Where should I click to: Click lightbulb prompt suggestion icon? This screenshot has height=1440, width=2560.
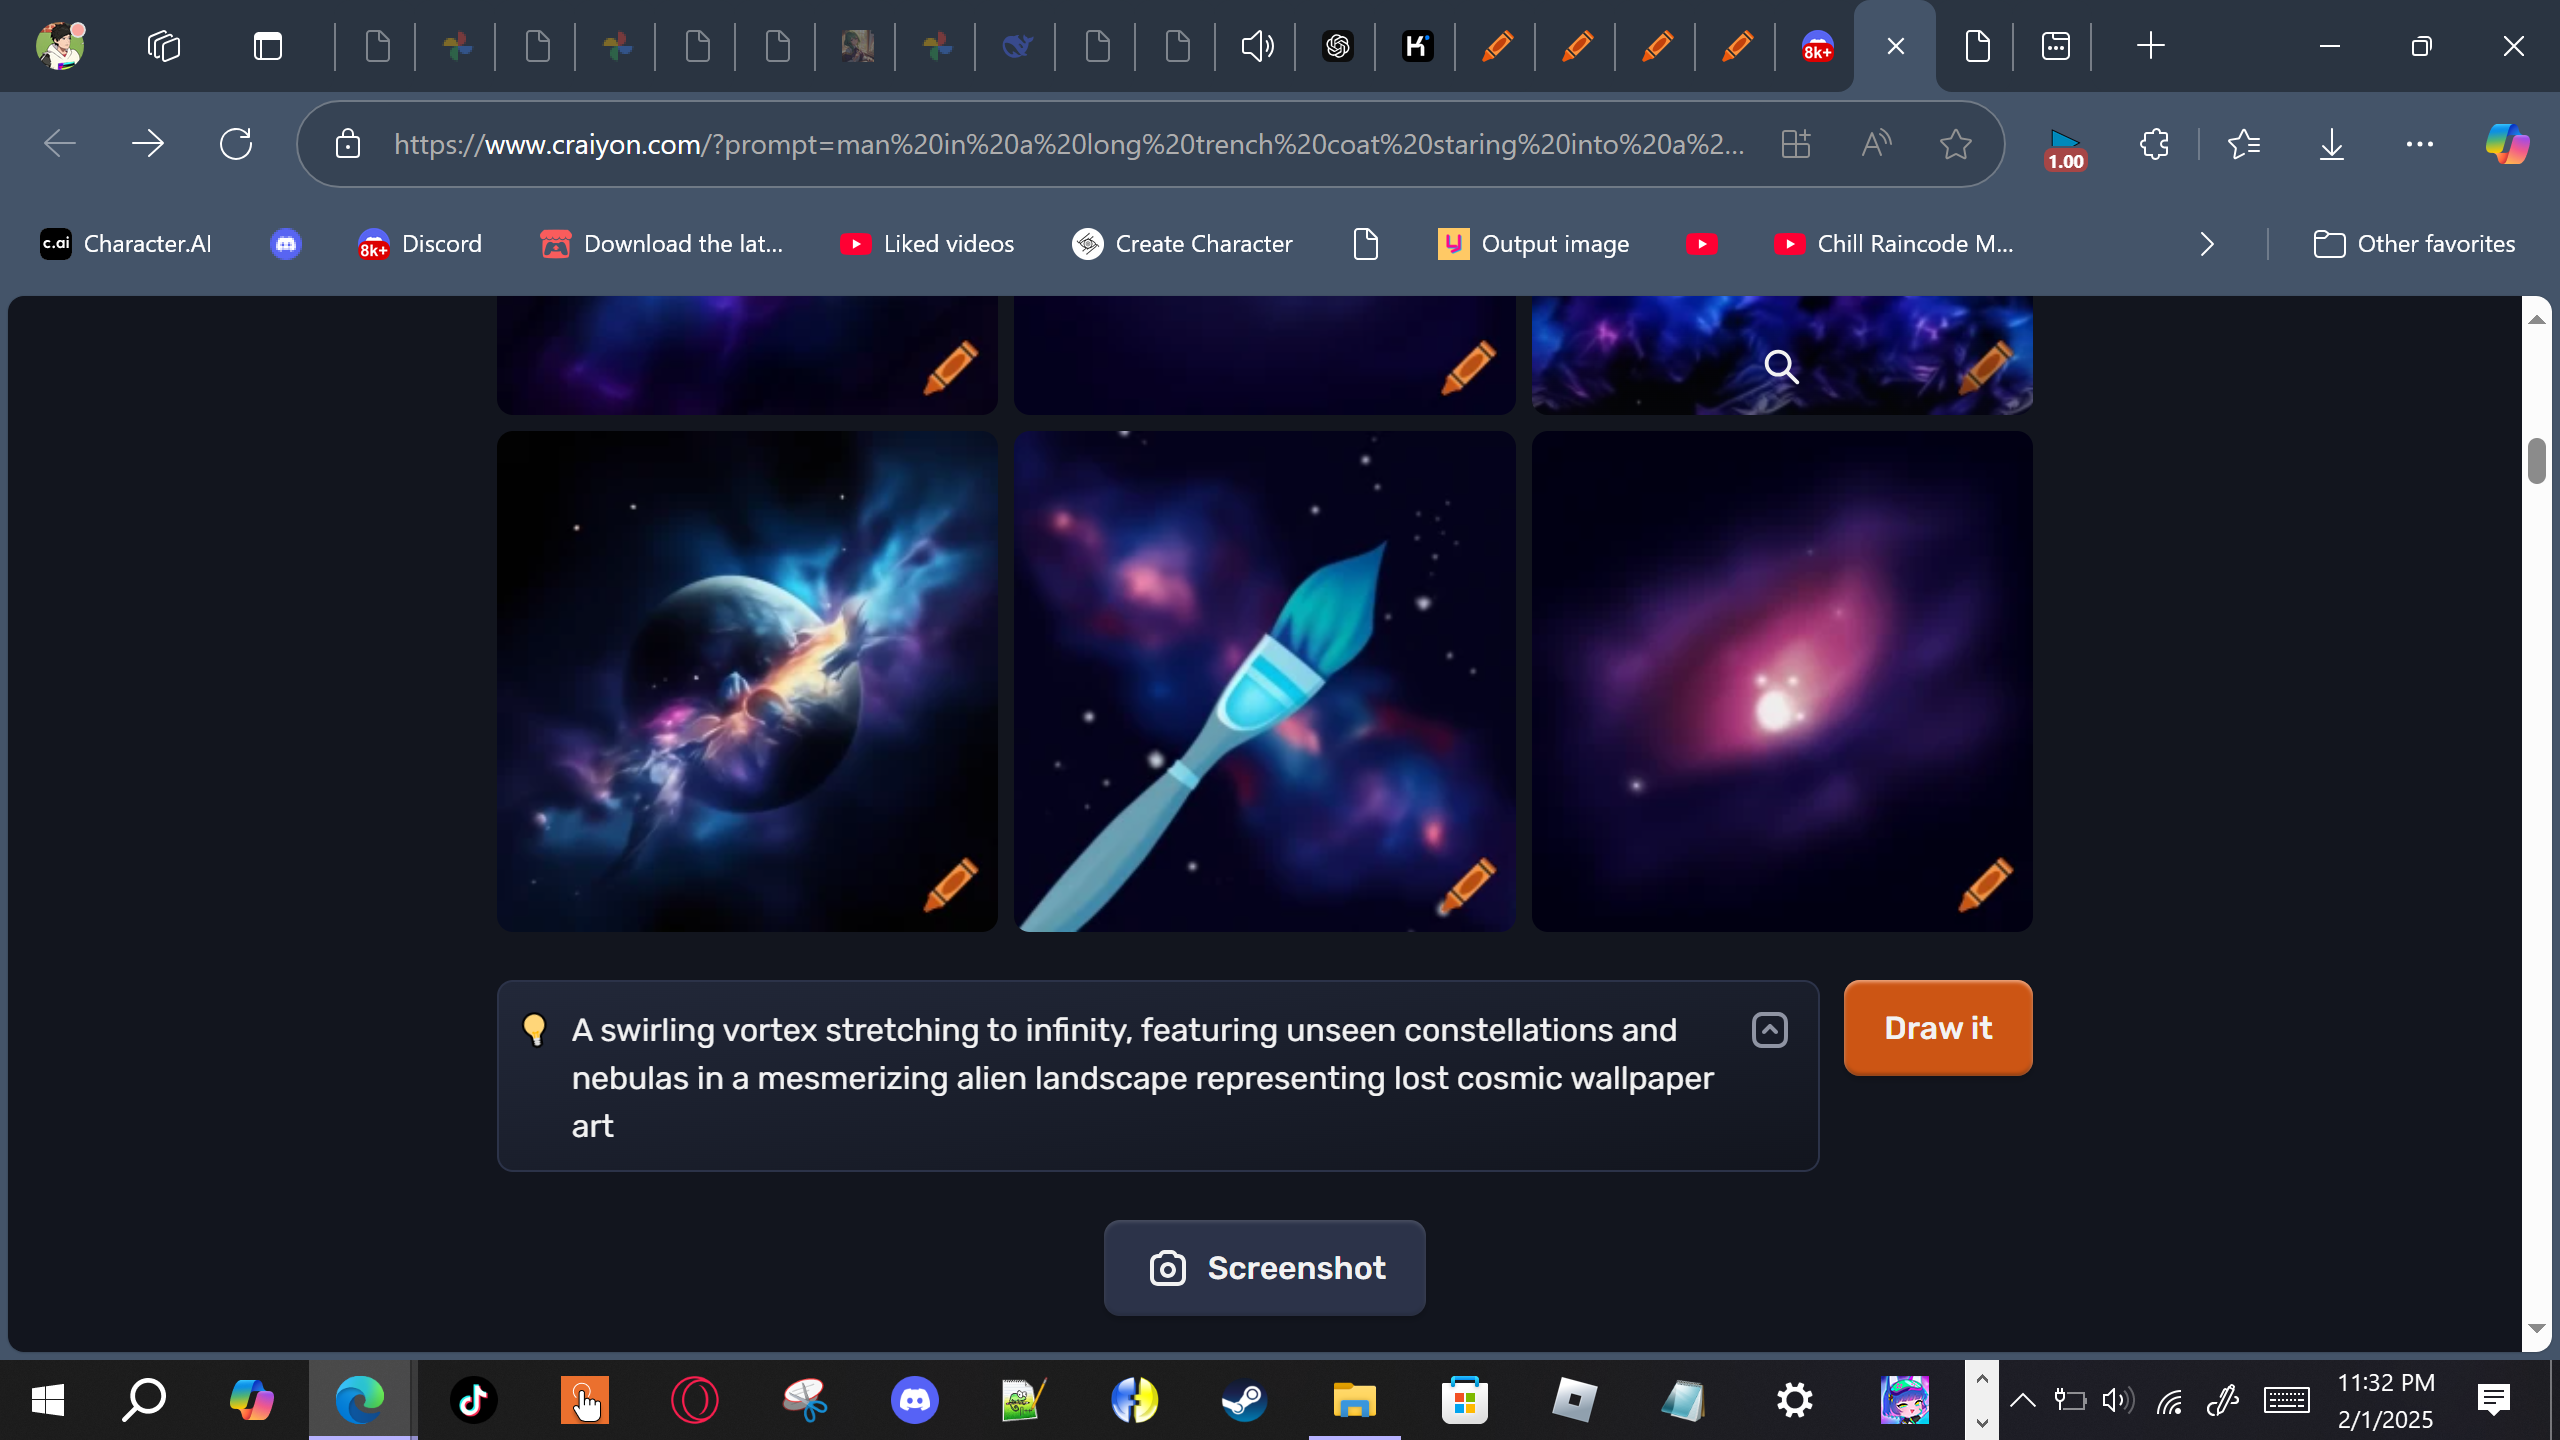[535, 1029]
